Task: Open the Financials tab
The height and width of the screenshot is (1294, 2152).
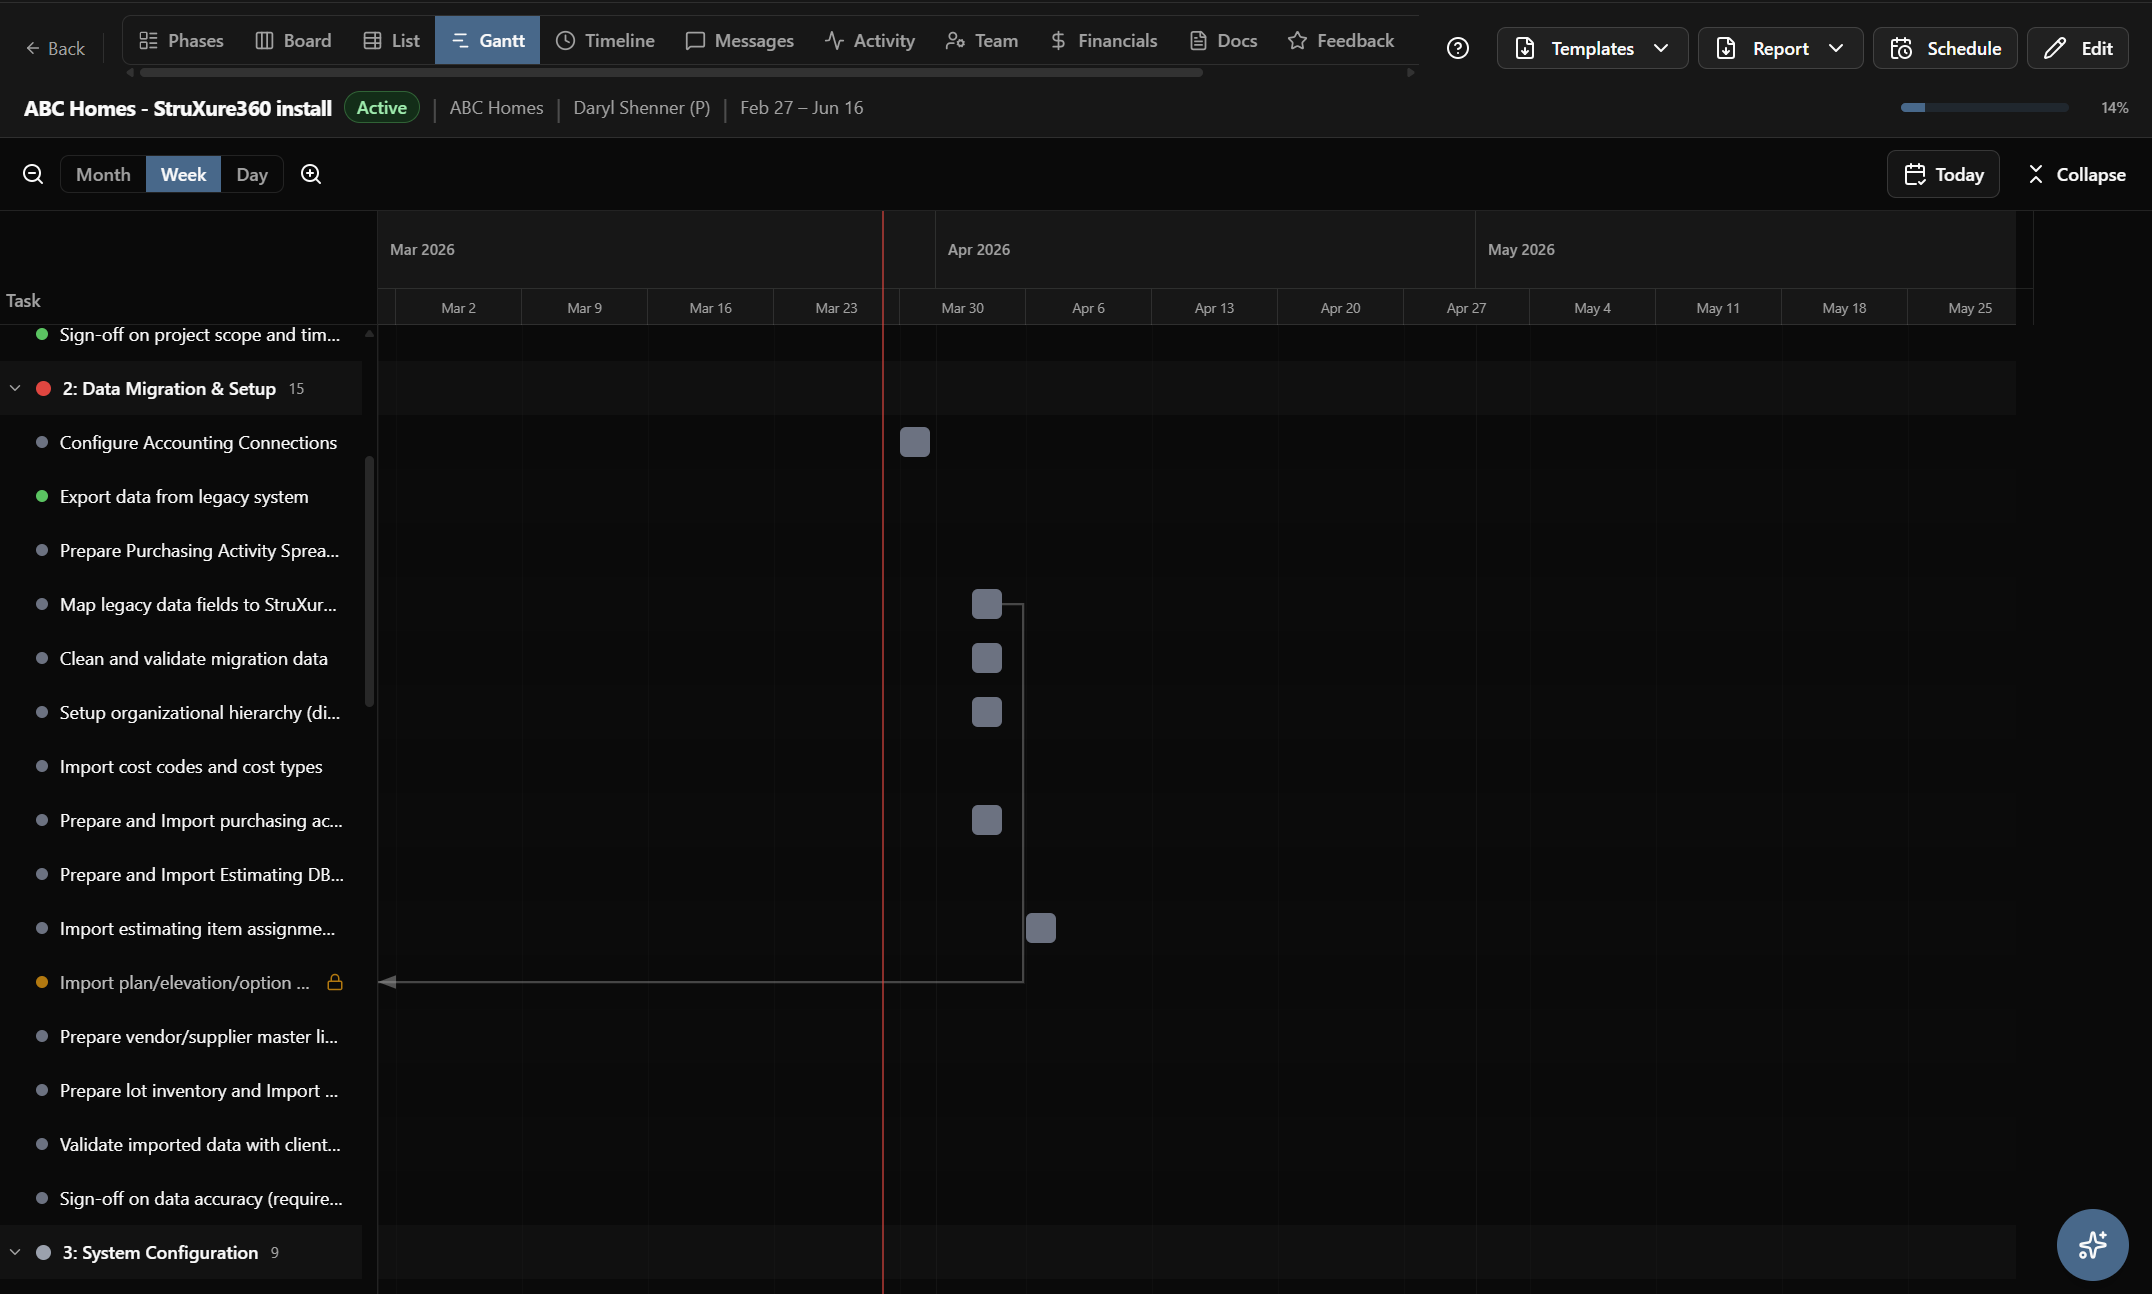Action: click(1103, 41)
